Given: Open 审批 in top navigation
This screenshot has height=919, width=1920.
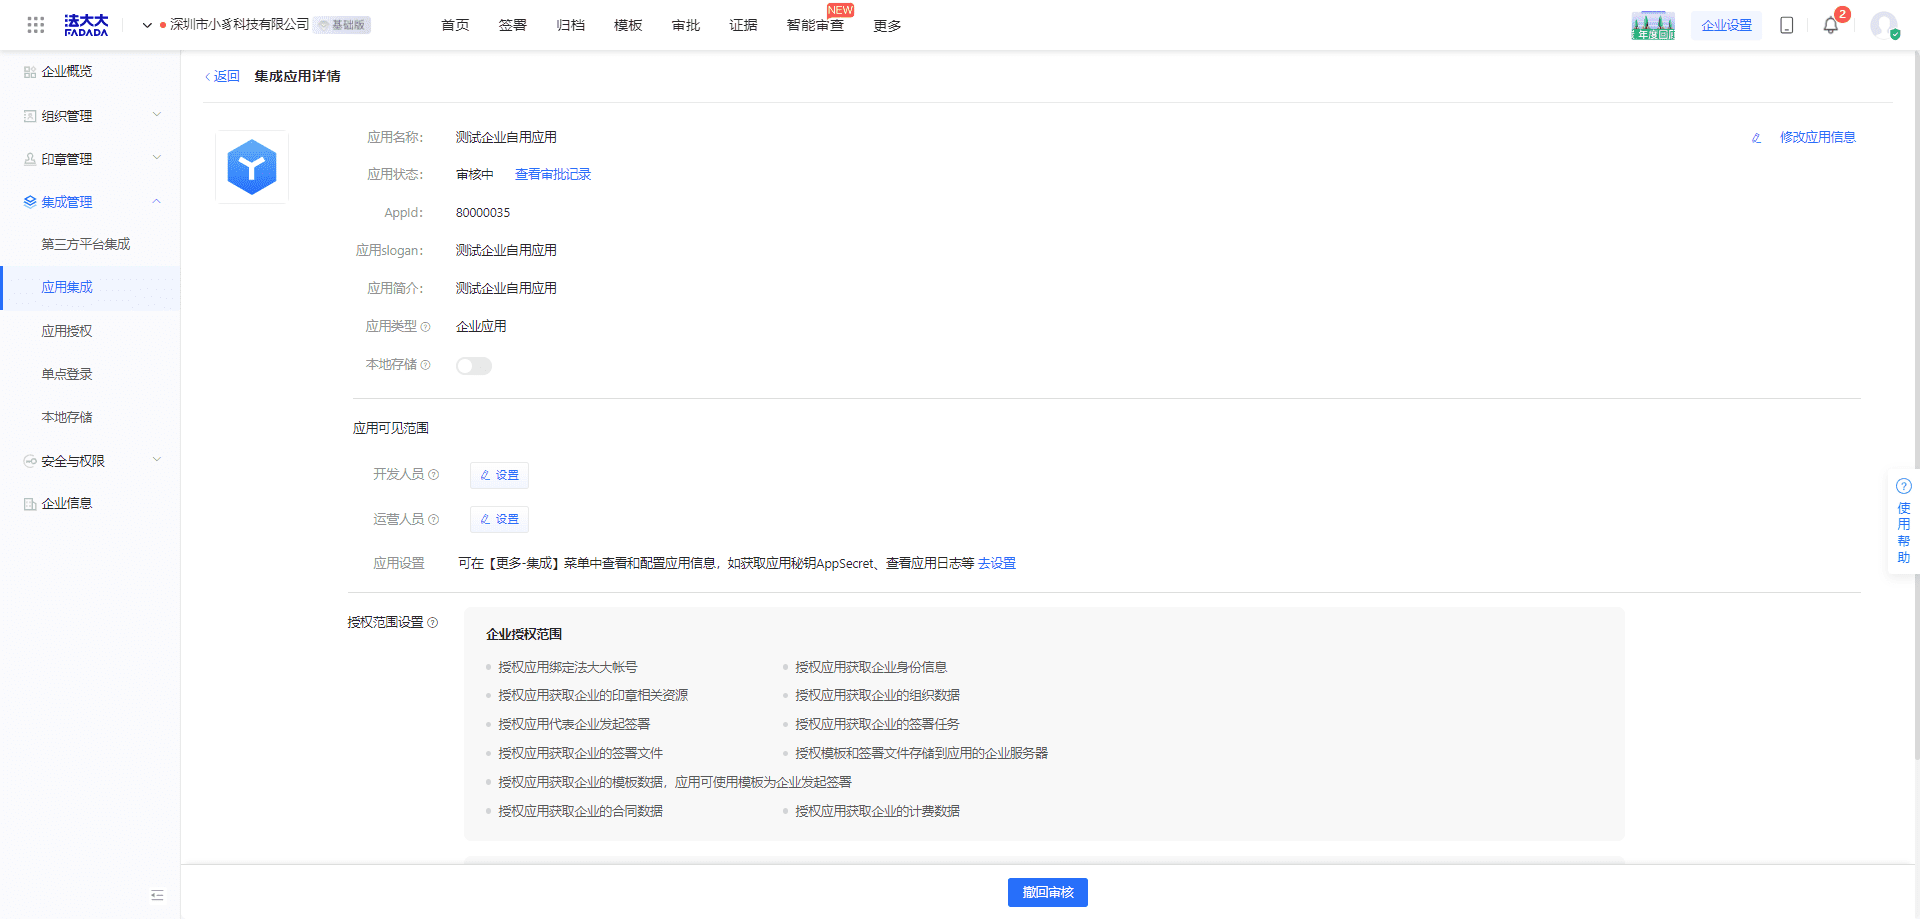Looking at the screenshot, I should coord(686,25).
